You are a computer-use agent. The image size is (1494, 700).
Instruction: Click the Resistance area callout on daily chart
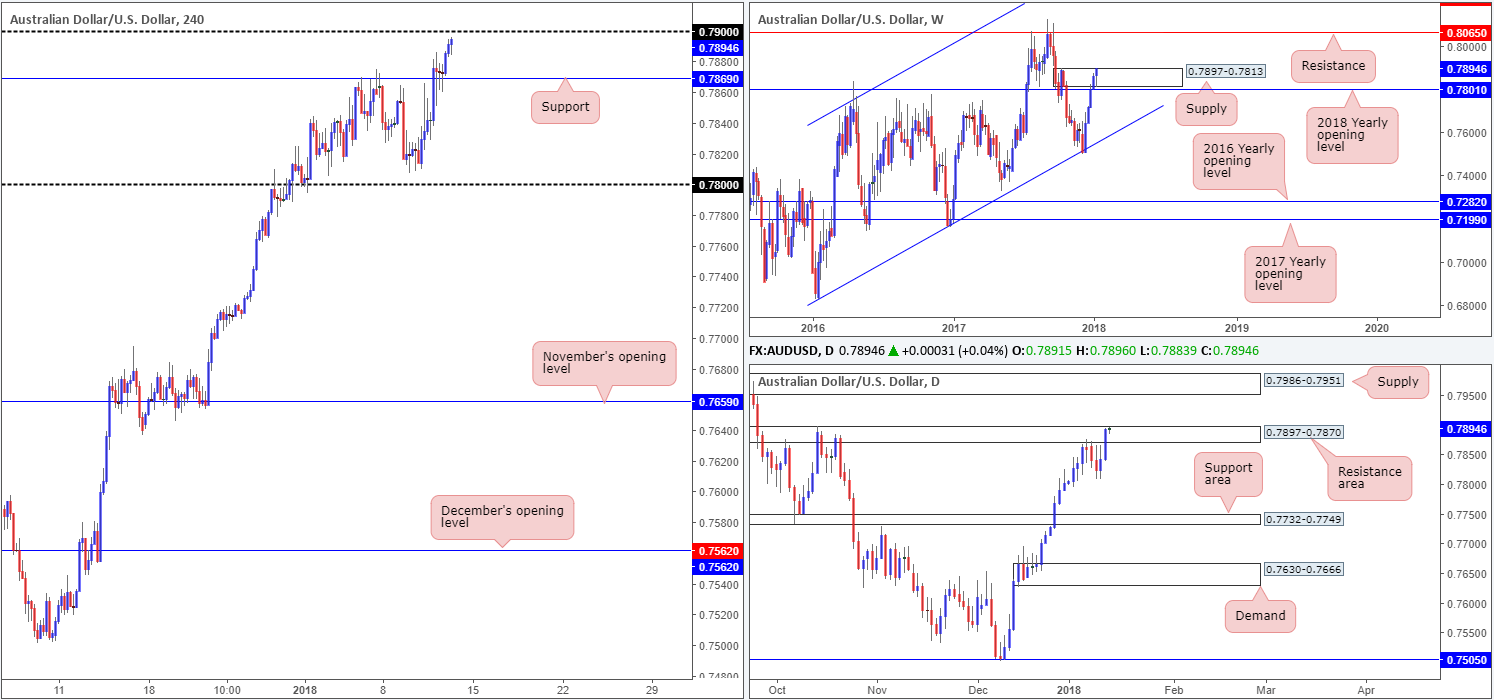(x=1368, y=478)
